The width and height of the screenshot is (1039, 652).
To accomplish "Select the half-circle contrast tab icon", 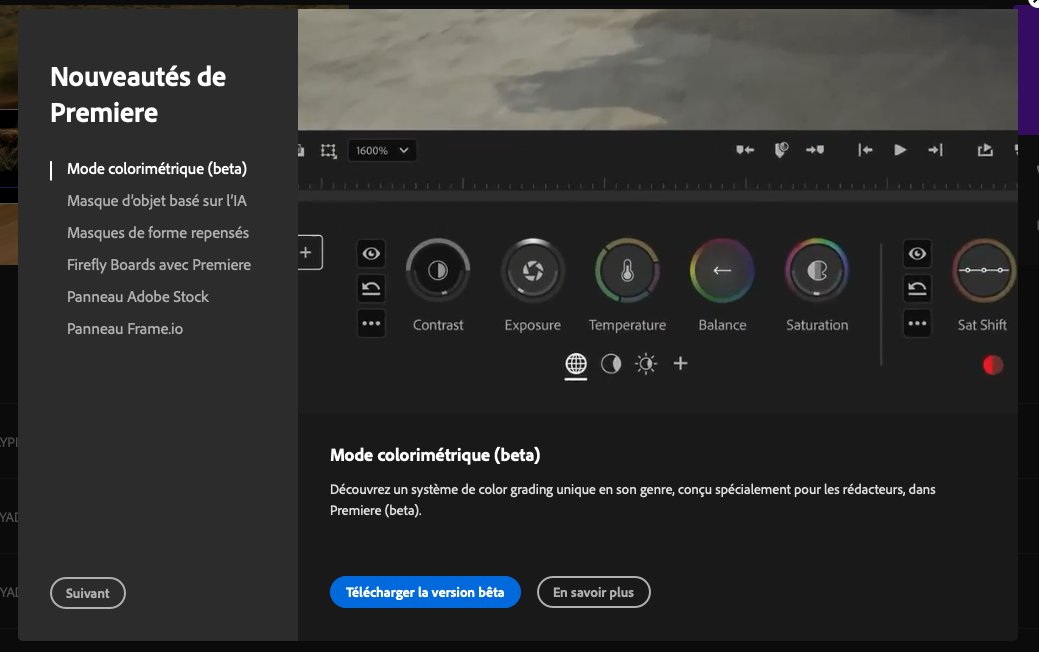I will click(x=611, y=364).
